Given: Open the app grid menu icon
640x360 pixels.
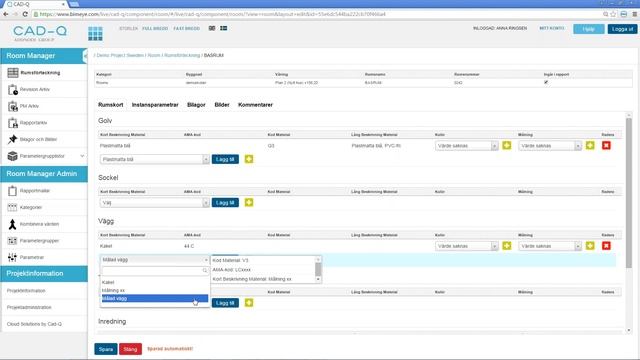Looking at the screenshot, I should click(95, 33).
